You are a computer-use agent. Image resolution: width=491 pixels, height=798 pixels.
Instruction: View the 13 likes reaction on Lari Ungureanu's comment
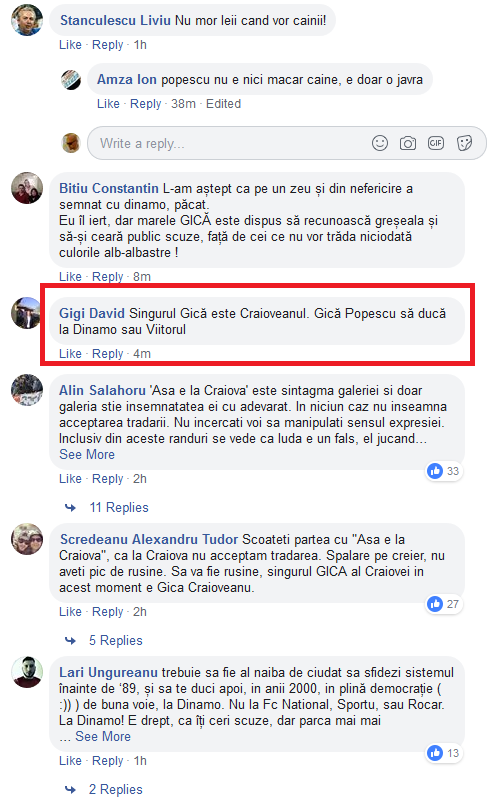click(x=443, y=753)
